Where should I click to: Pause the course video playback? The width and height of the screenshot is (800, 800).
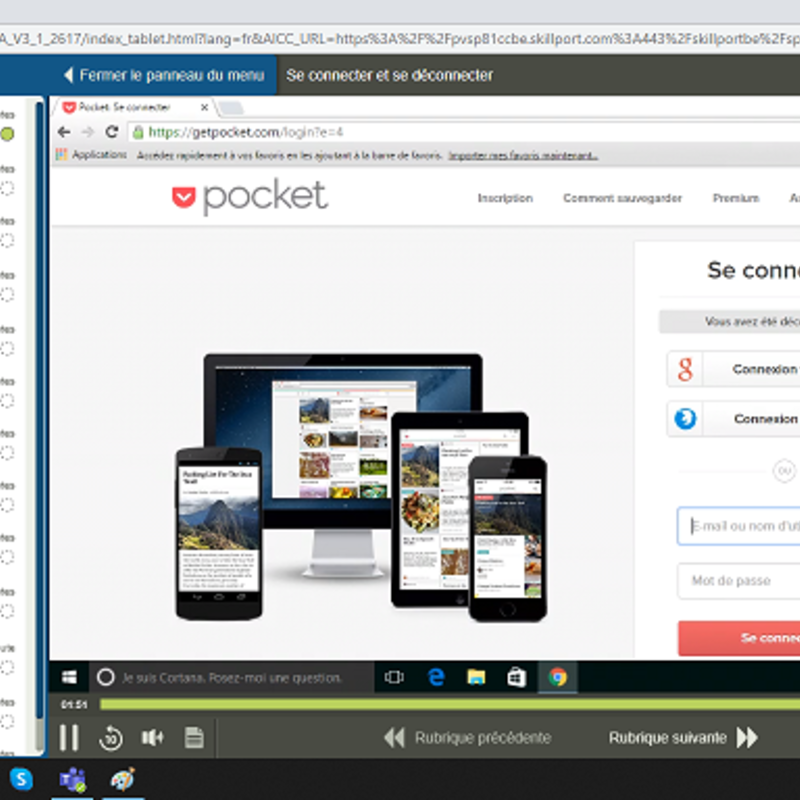tap(68, 737)
